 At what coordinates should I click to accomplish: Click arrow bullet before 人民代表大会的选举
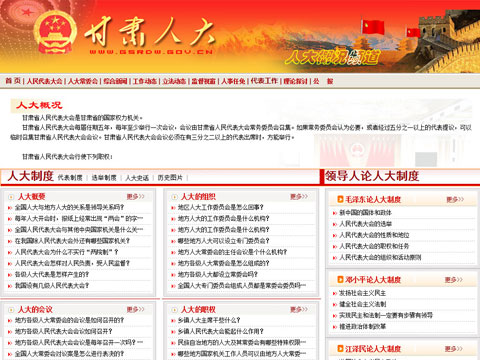[335, 224]
